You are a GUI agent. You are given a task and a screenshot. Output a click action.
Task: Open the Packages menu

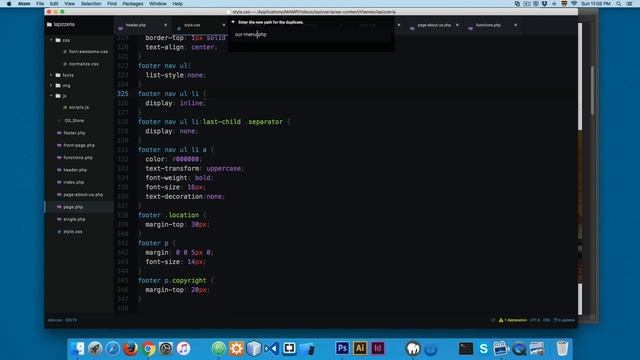[x=133, y=4]
